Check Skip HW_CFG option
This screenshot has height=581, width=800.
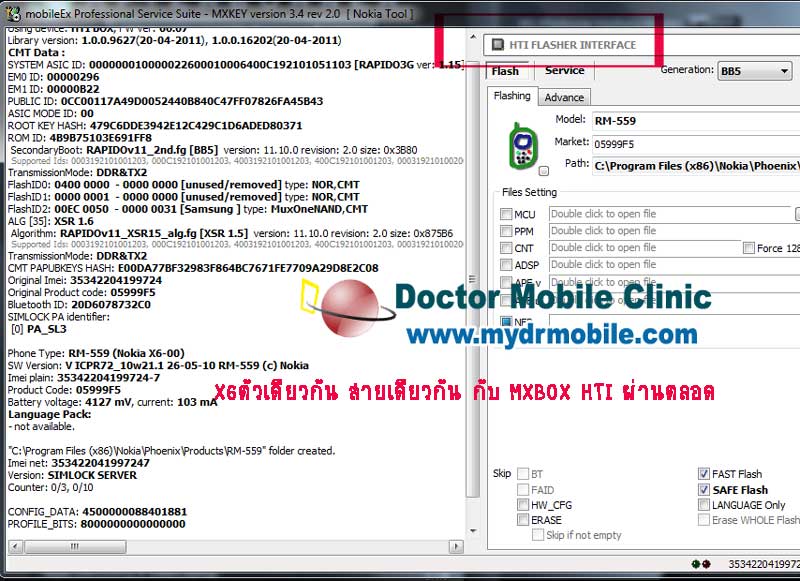click(x=523, y=504)
